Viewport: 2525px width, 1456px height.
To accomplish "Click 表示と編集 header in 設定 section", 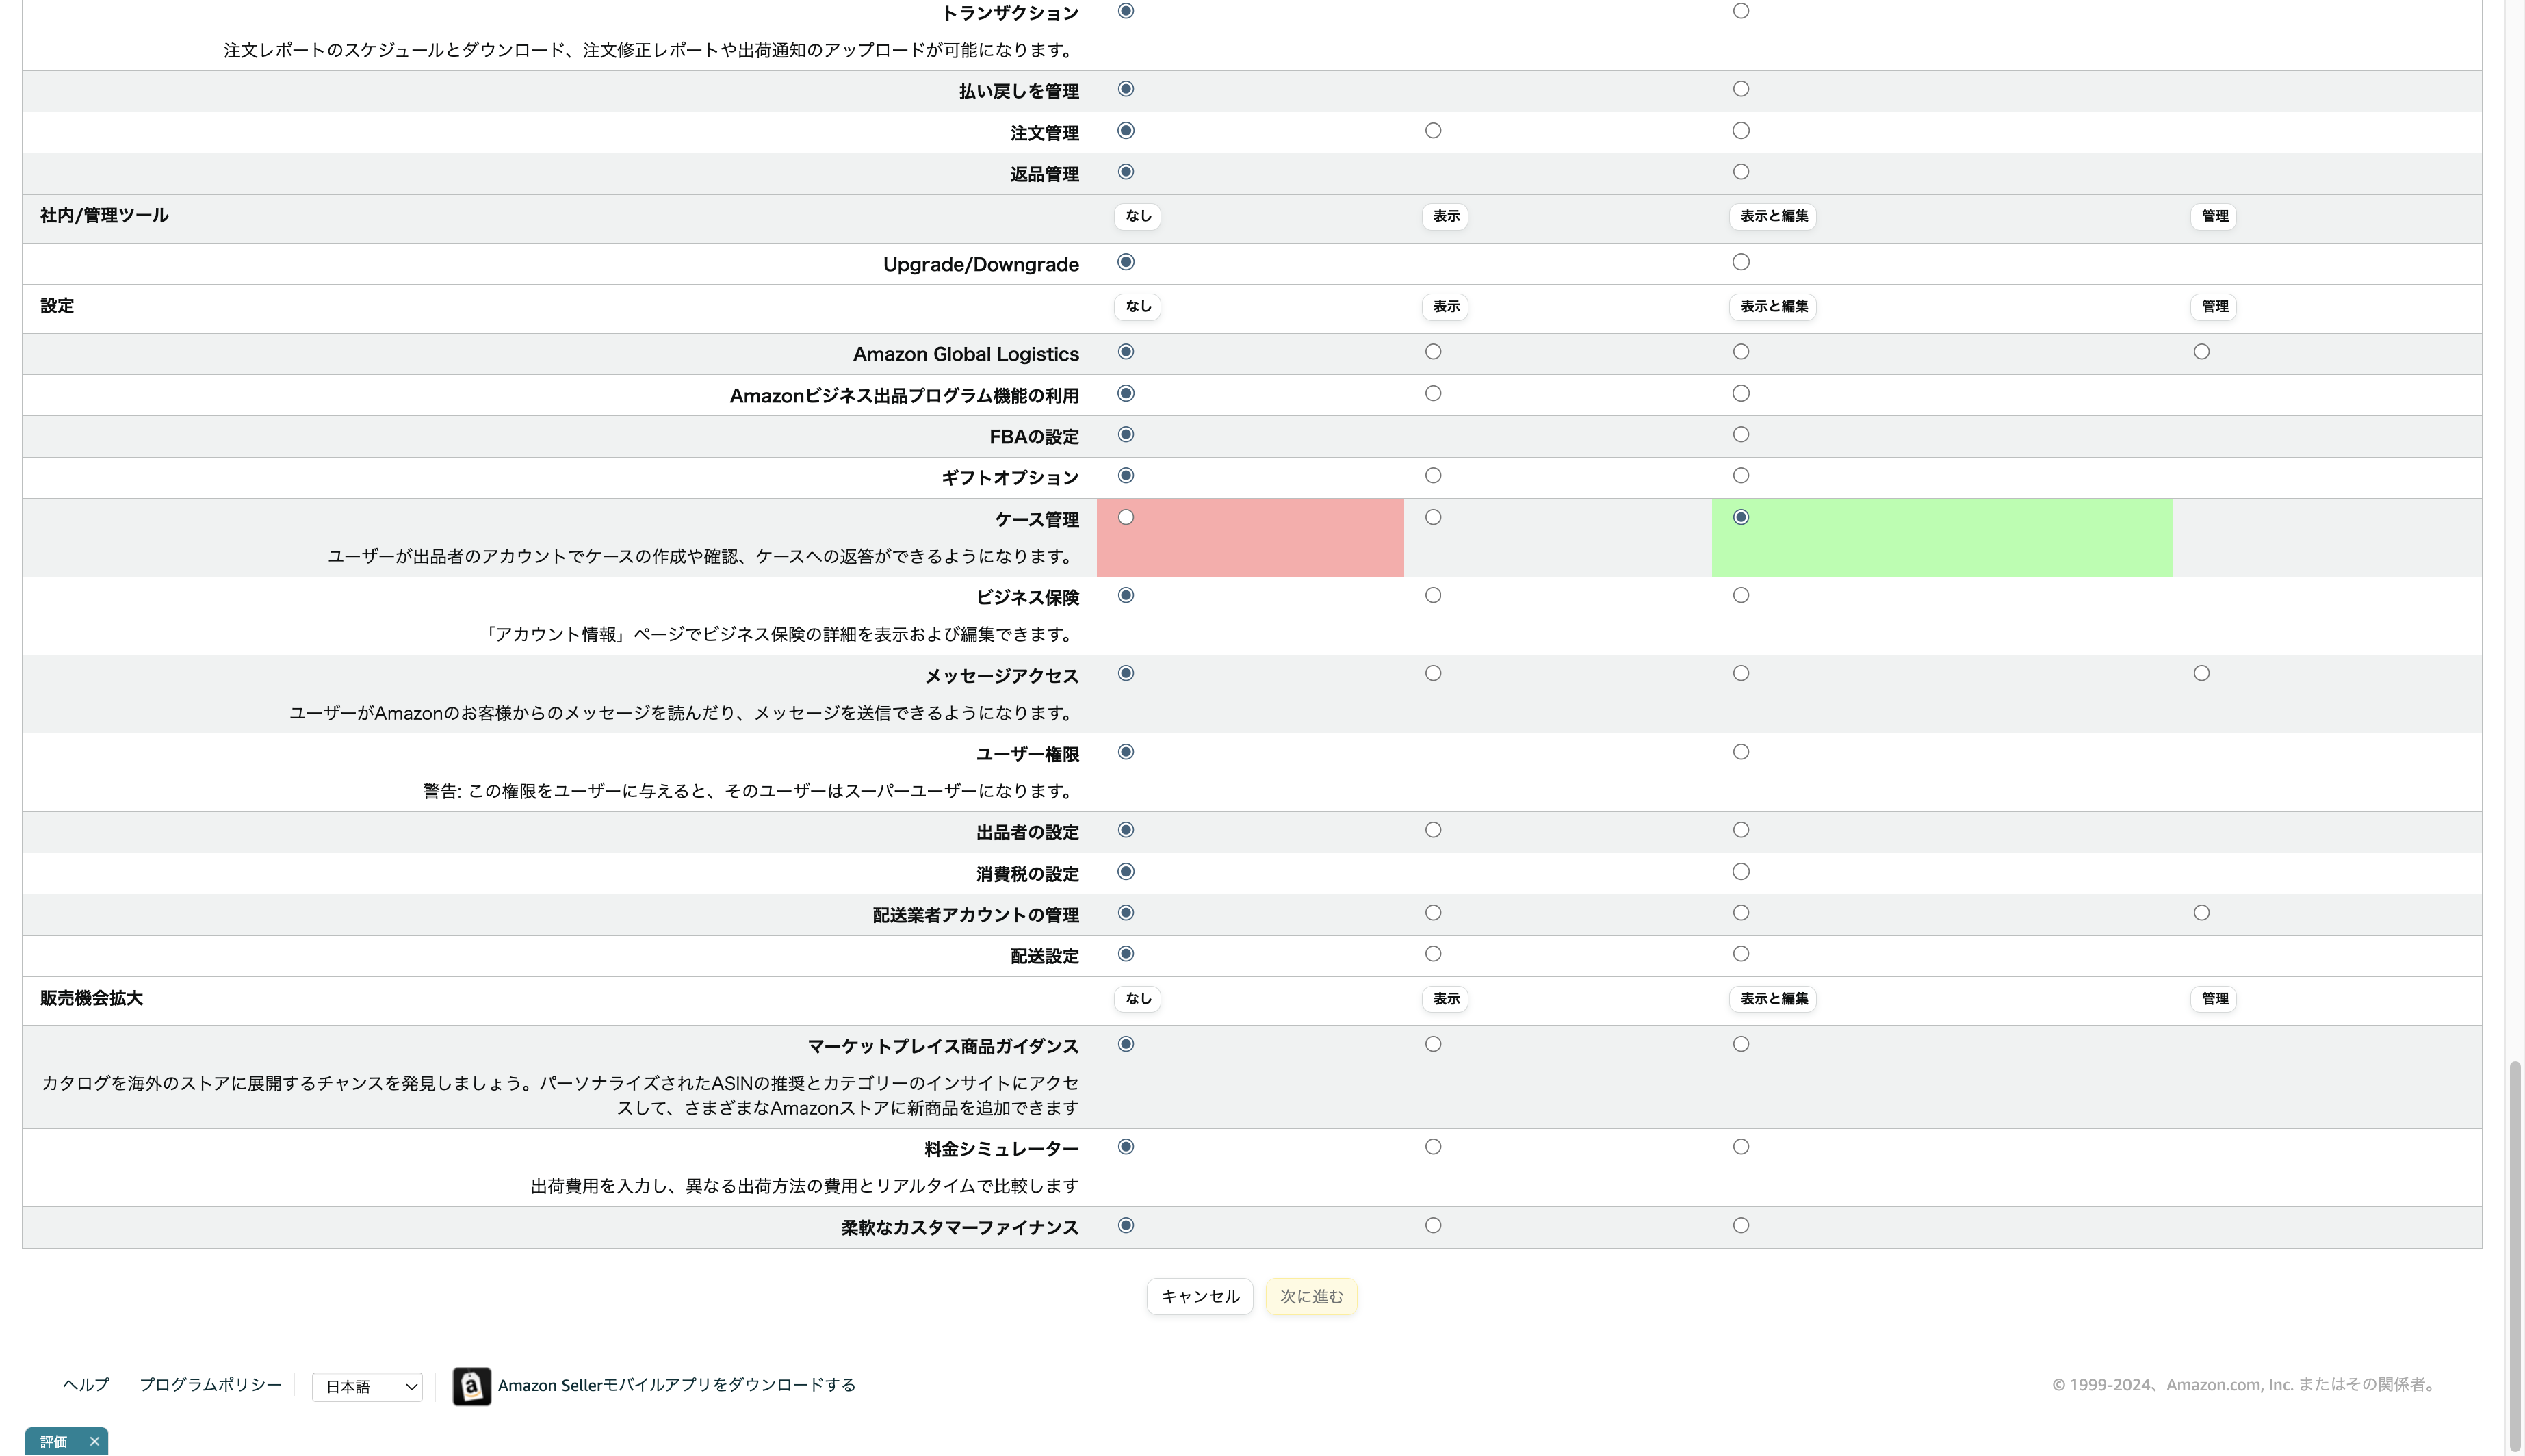I will click(1773, 306).
